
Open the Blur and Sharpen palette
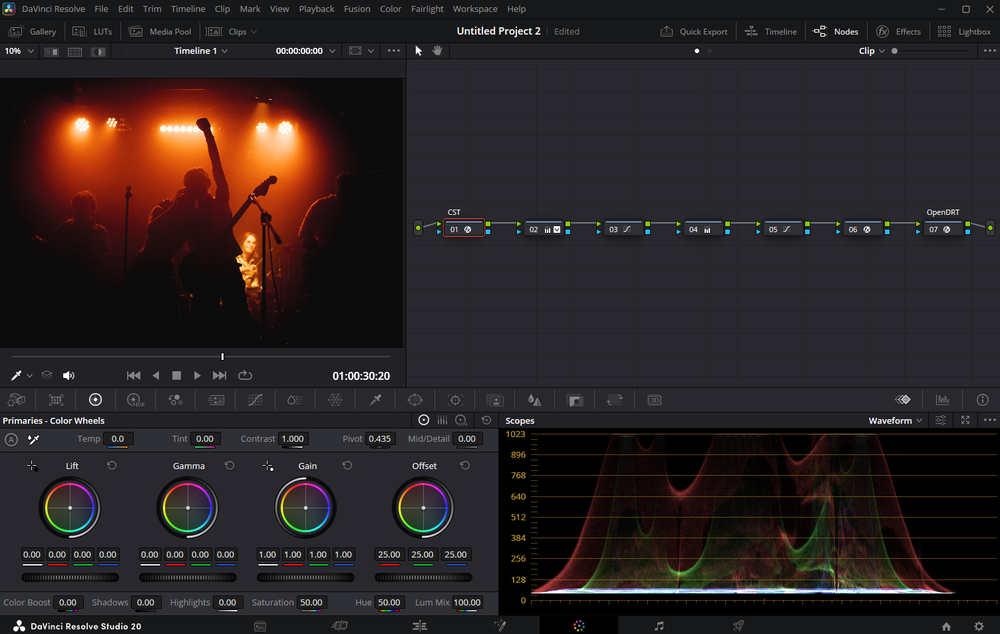tap(534, 400)
